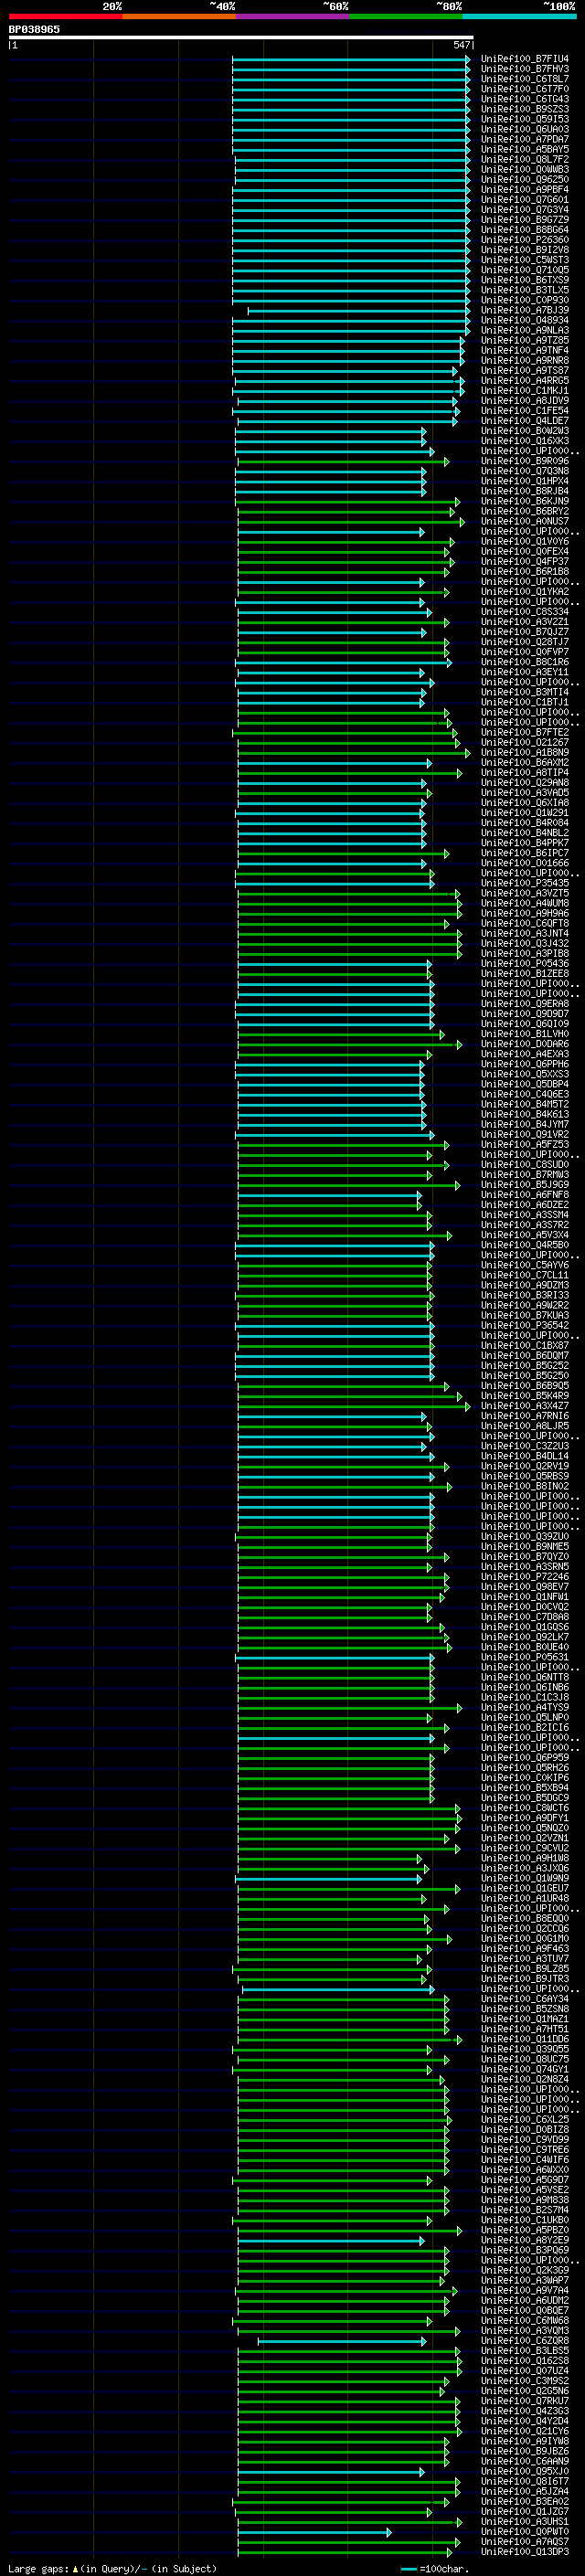Click the cyan ~100% identity legend segment

click(x=519, y=16)
